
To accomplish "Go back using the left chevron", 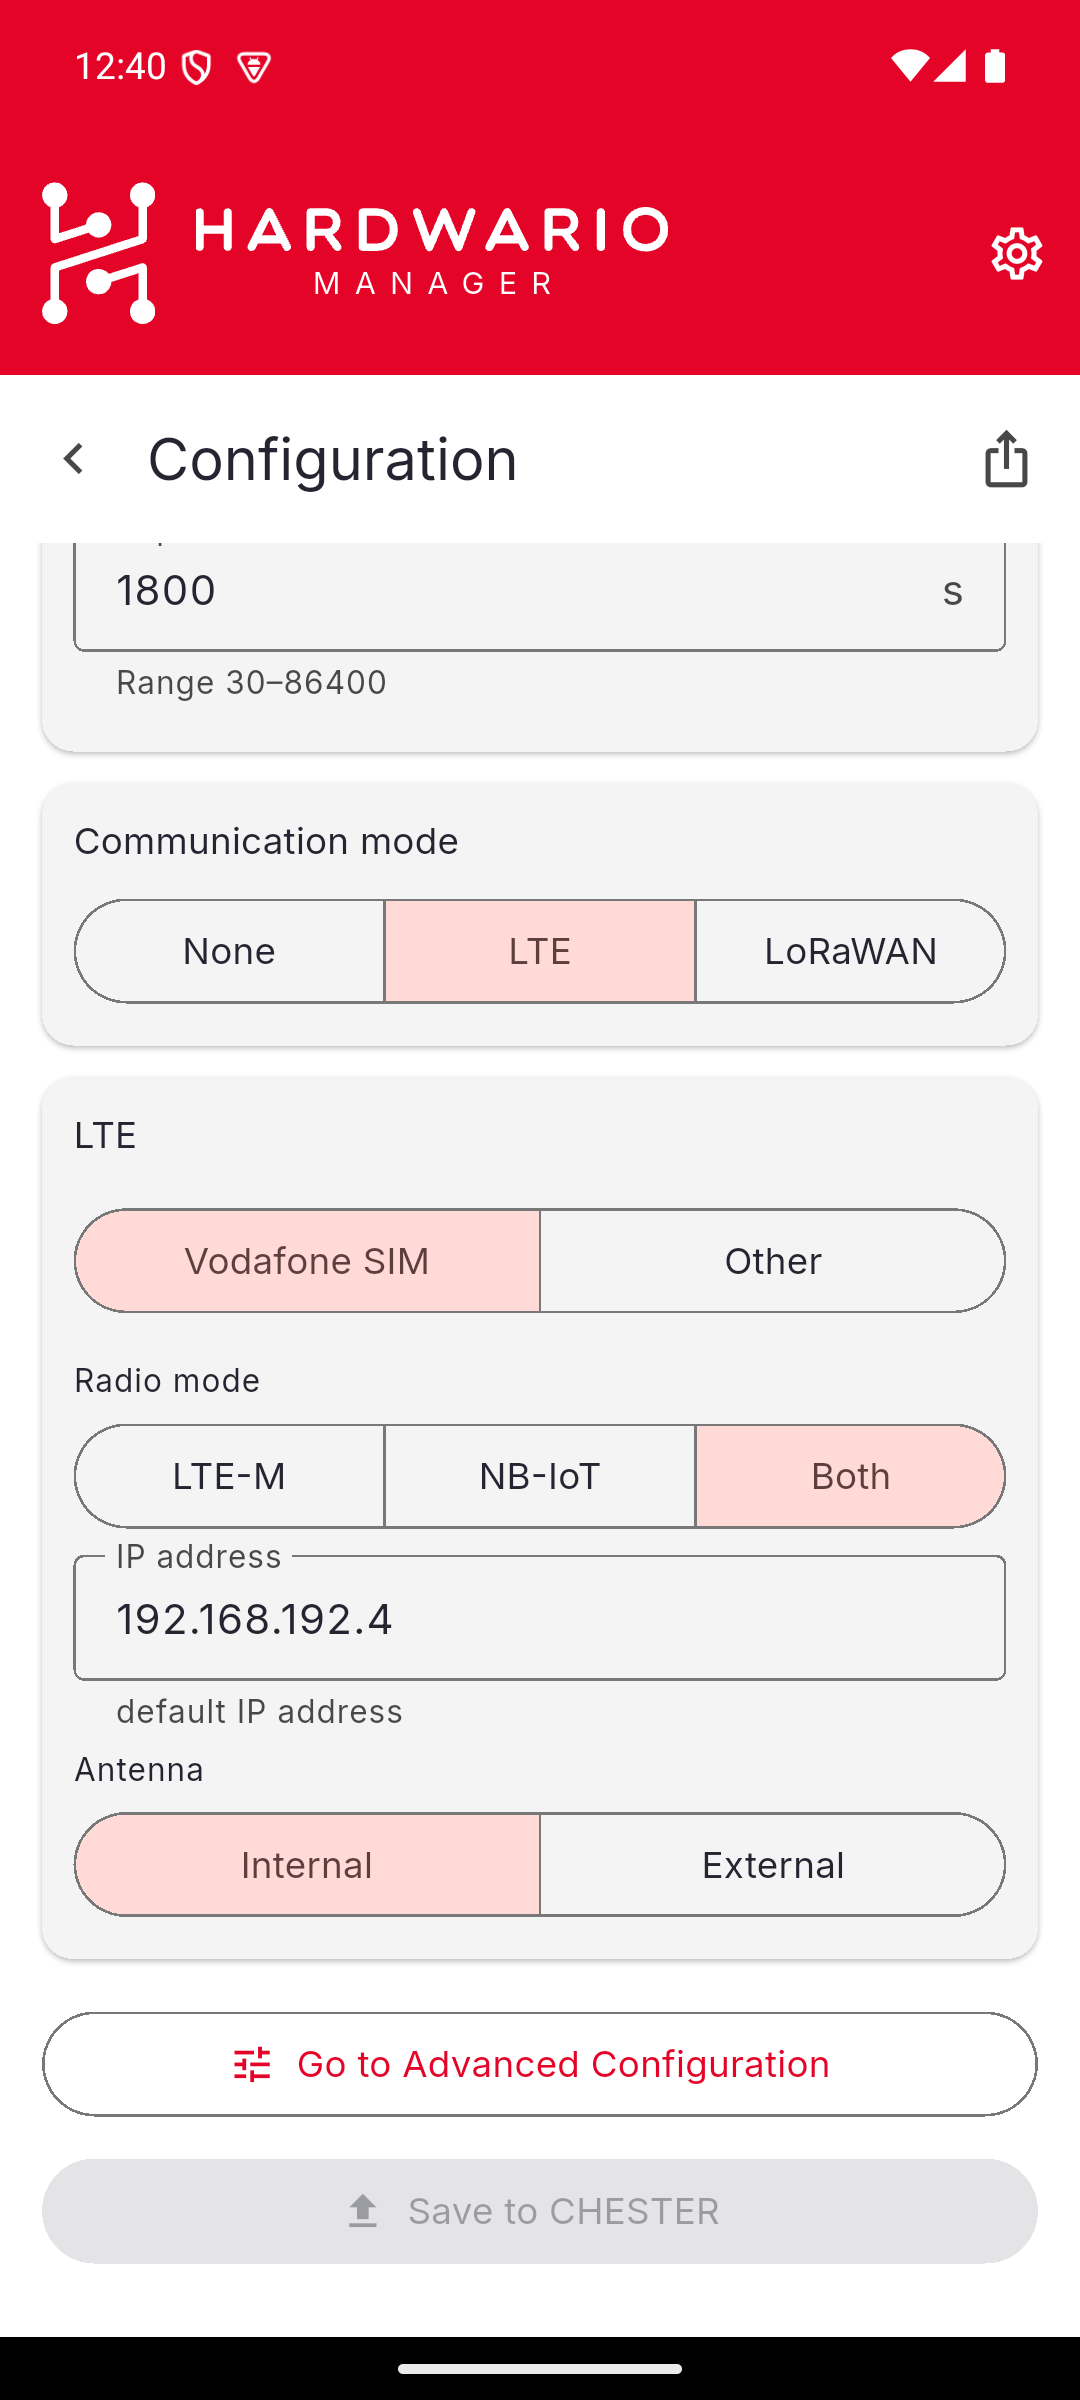I will click(73, 459).
